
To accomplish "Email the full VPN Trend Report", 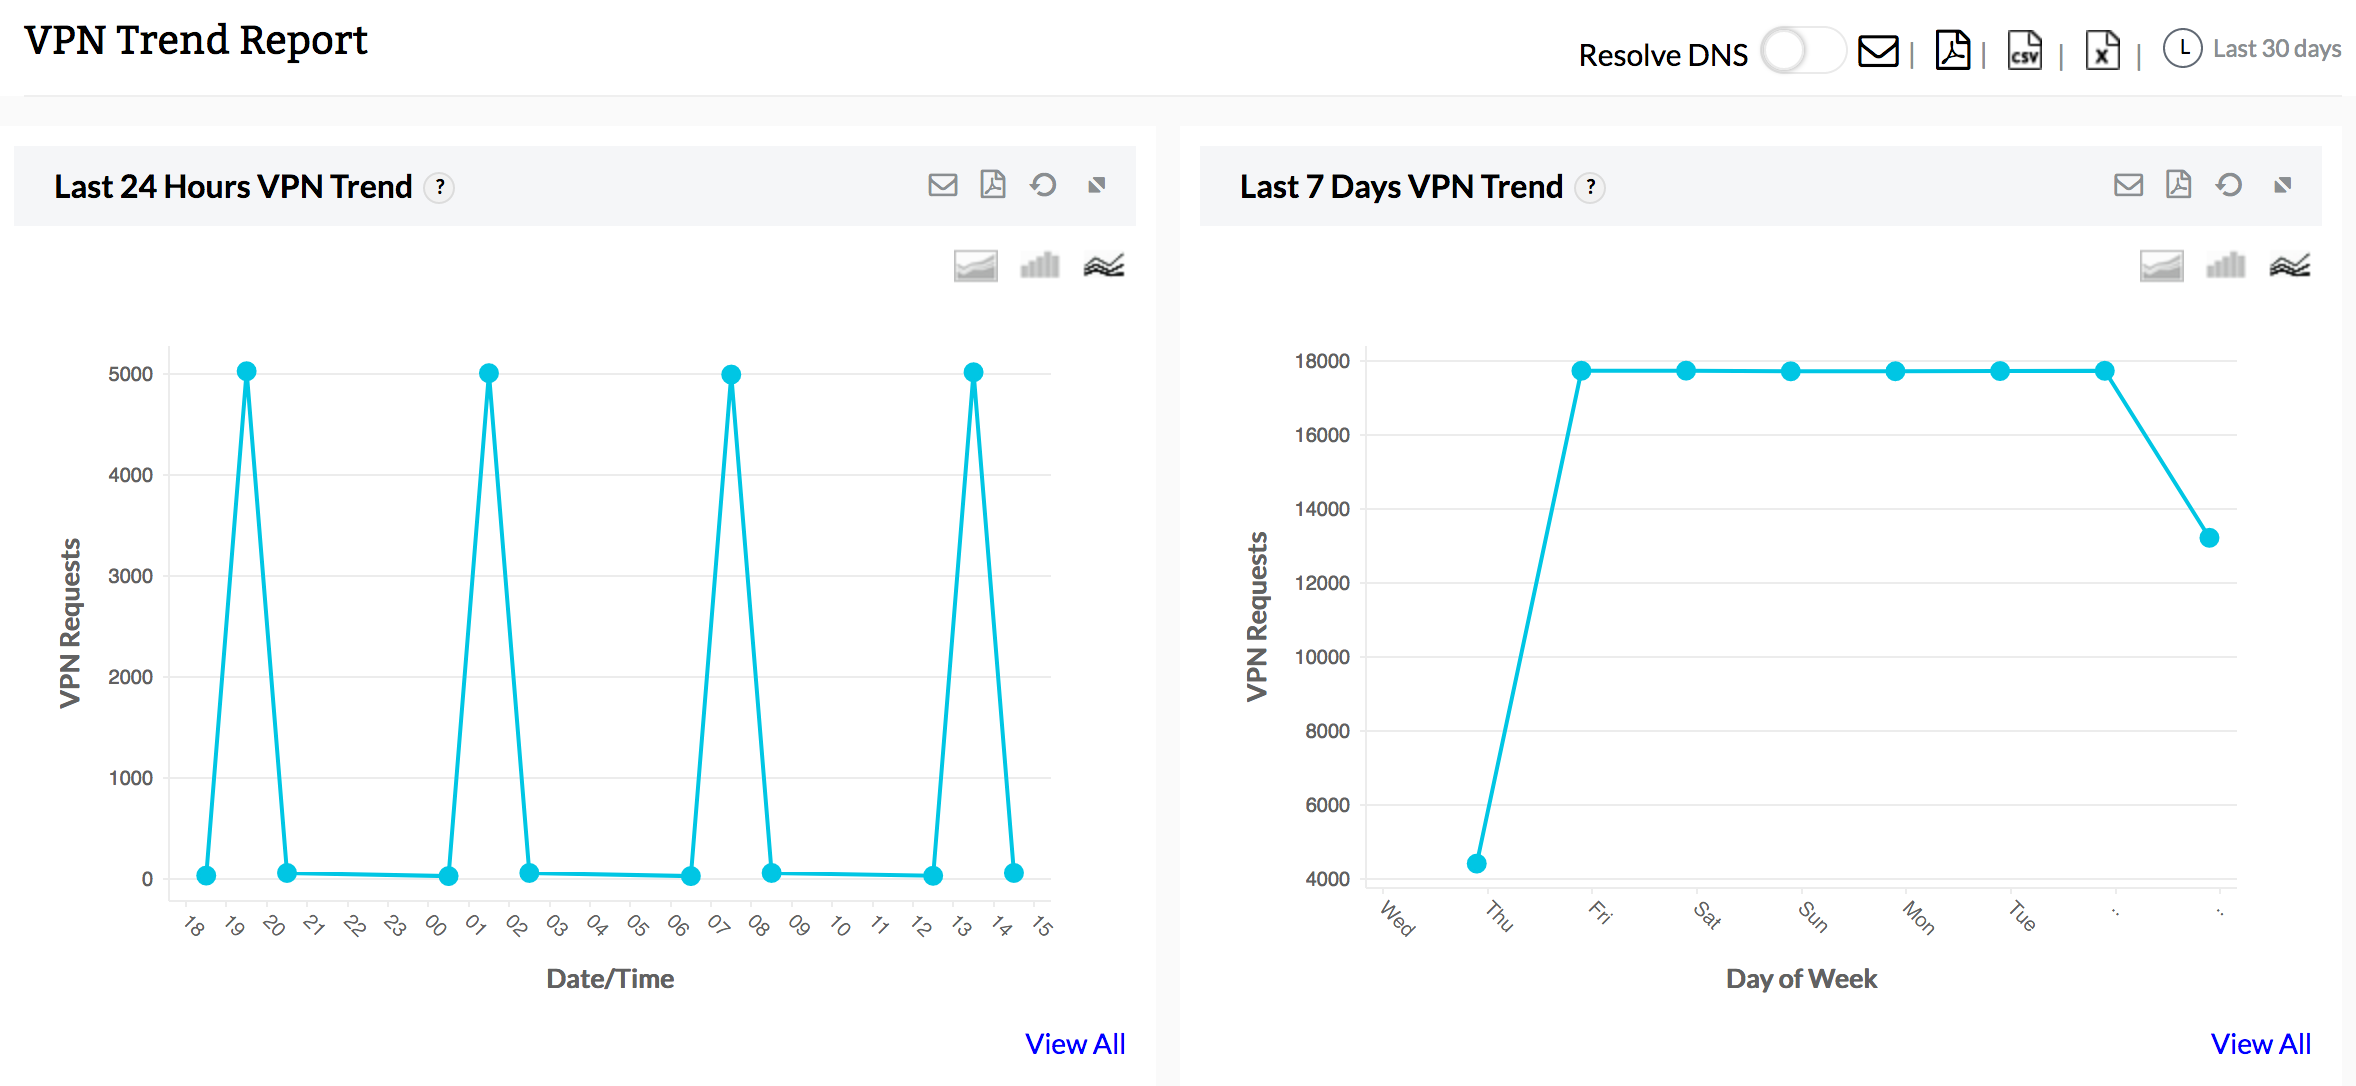I will coord(1877,51).
